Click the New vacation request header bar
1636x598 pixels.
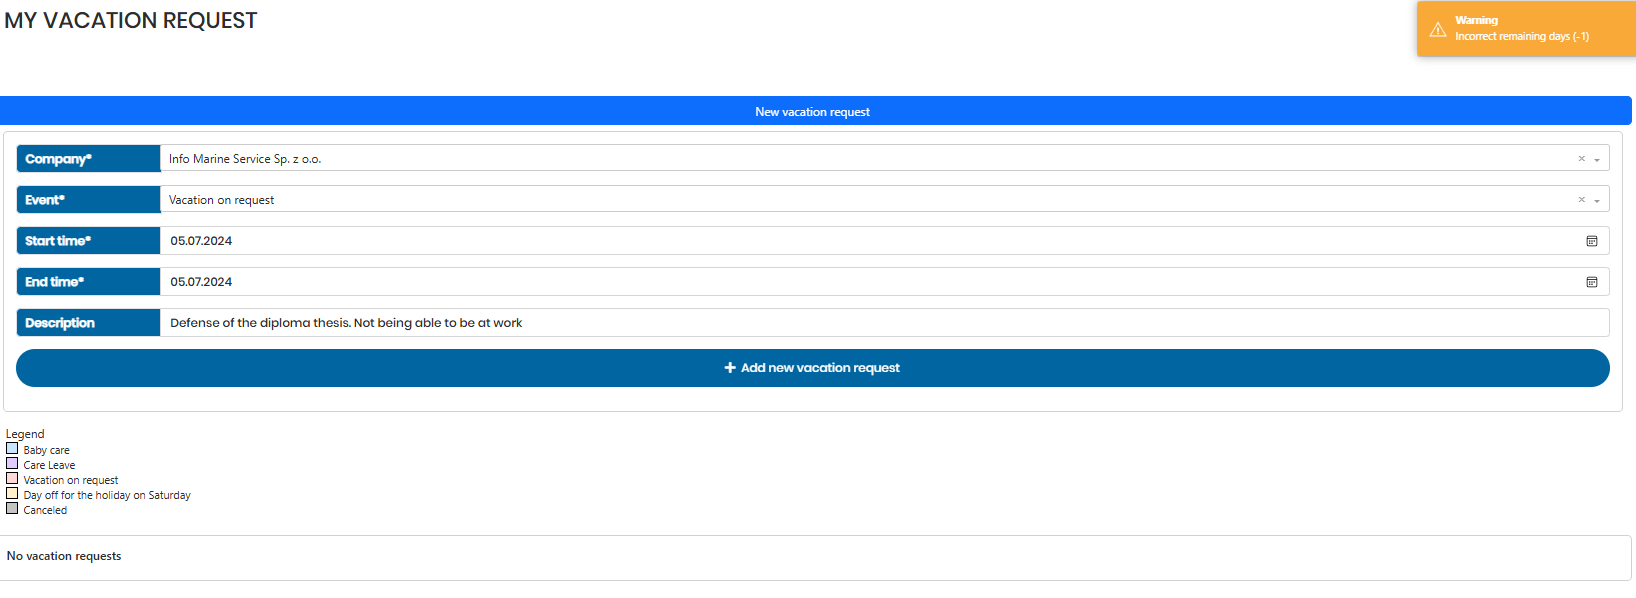(814, 111)
